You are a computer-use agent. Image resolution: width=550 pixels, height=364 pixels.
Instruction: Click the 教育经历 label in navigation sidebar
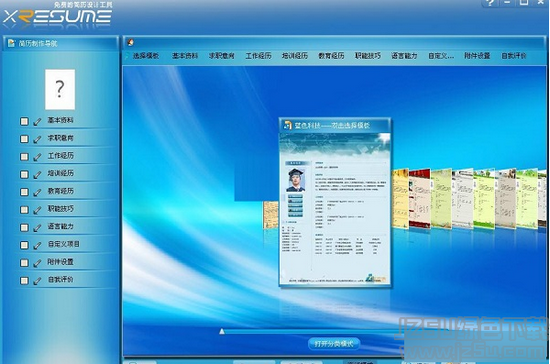coord(61,191)
